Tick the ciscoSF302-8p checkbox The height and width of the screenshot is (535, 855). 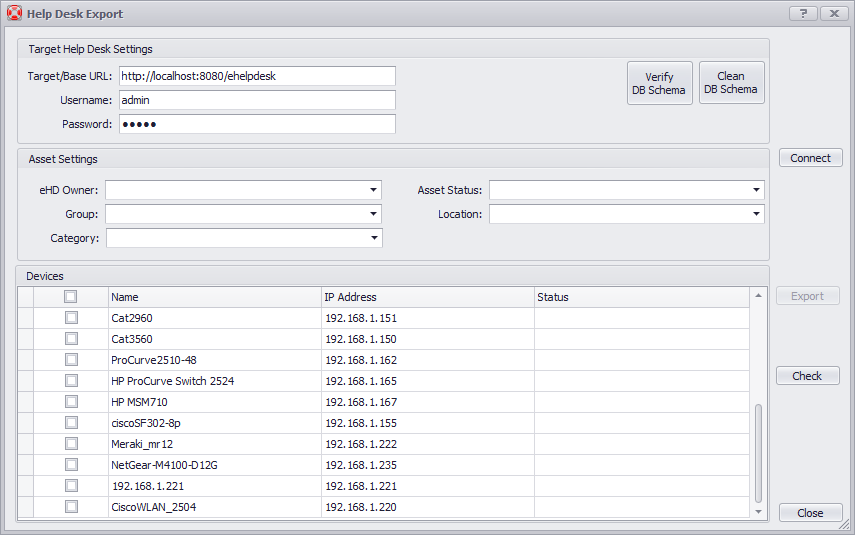71,423
